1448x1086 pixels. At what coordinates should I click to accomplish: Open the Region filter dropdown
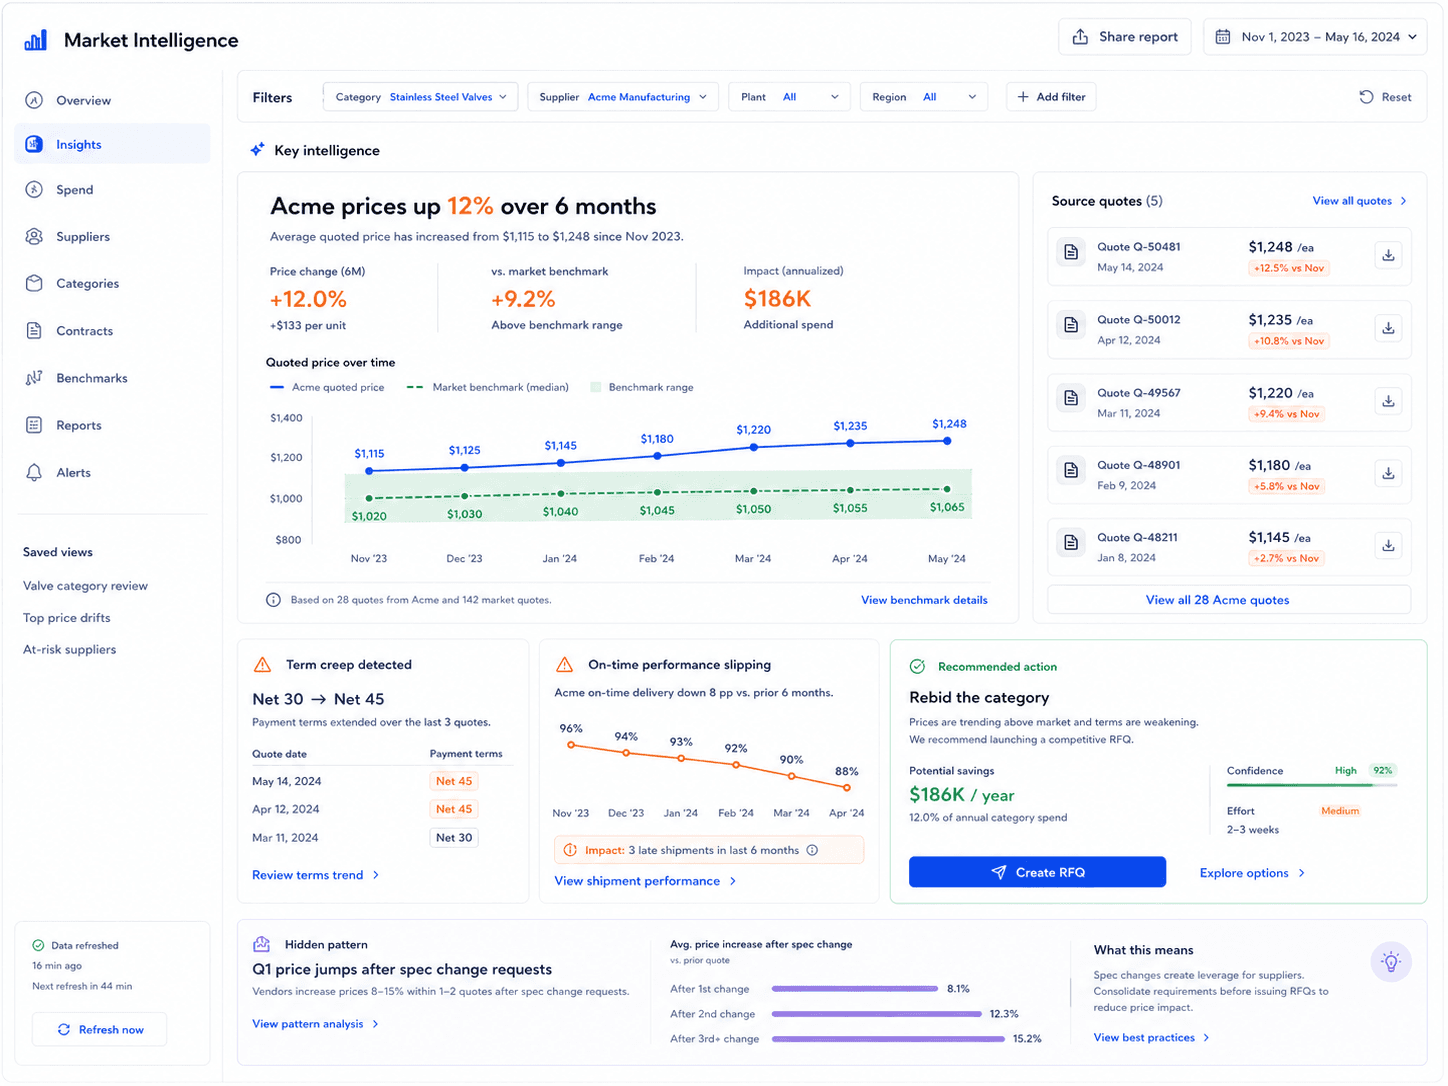click(924, 97)
